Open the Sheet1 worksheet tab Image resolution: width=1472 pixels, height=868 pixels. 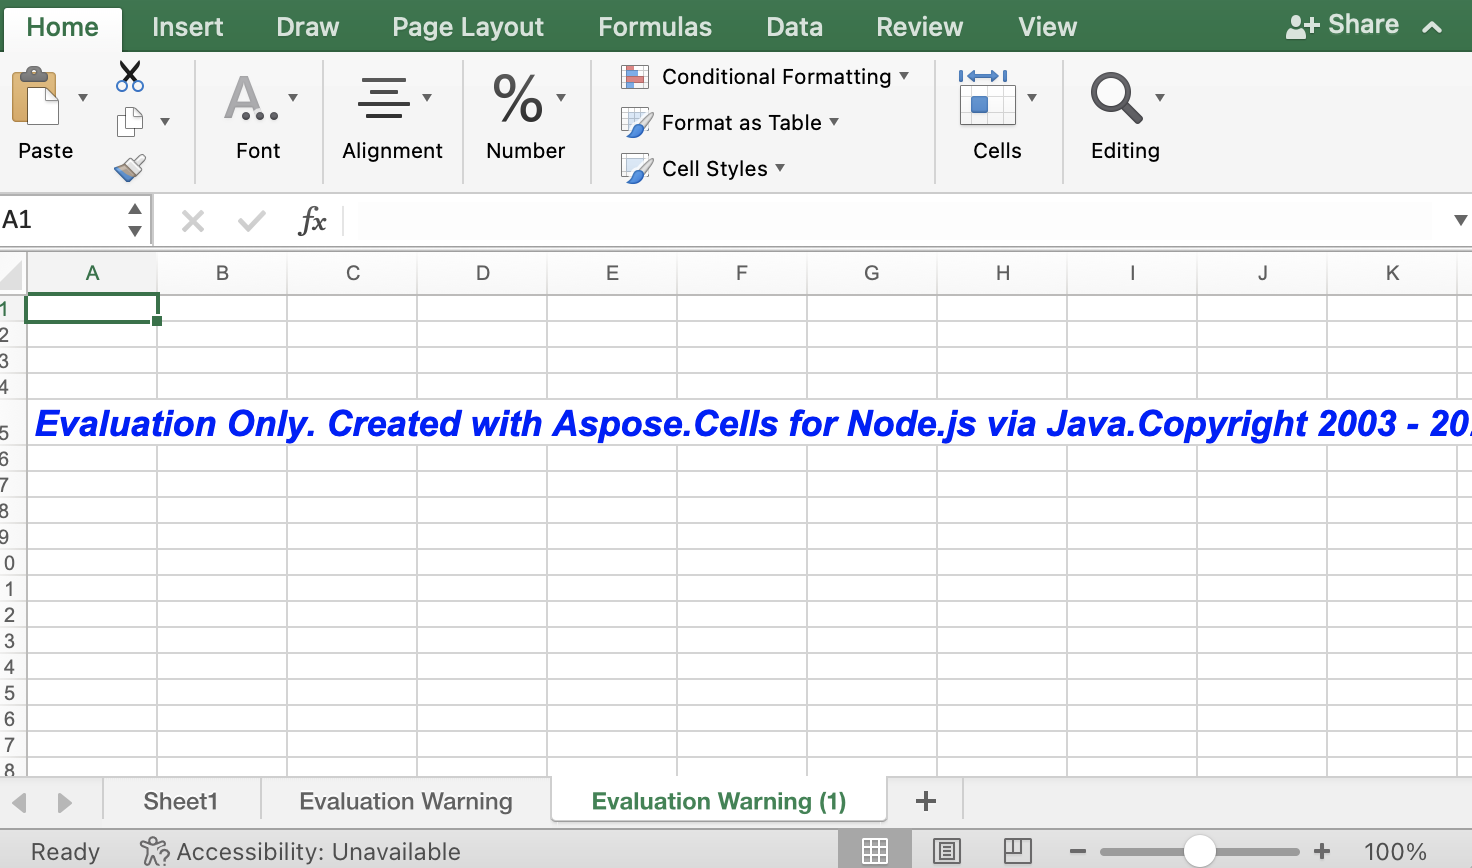tap(180, 800)
